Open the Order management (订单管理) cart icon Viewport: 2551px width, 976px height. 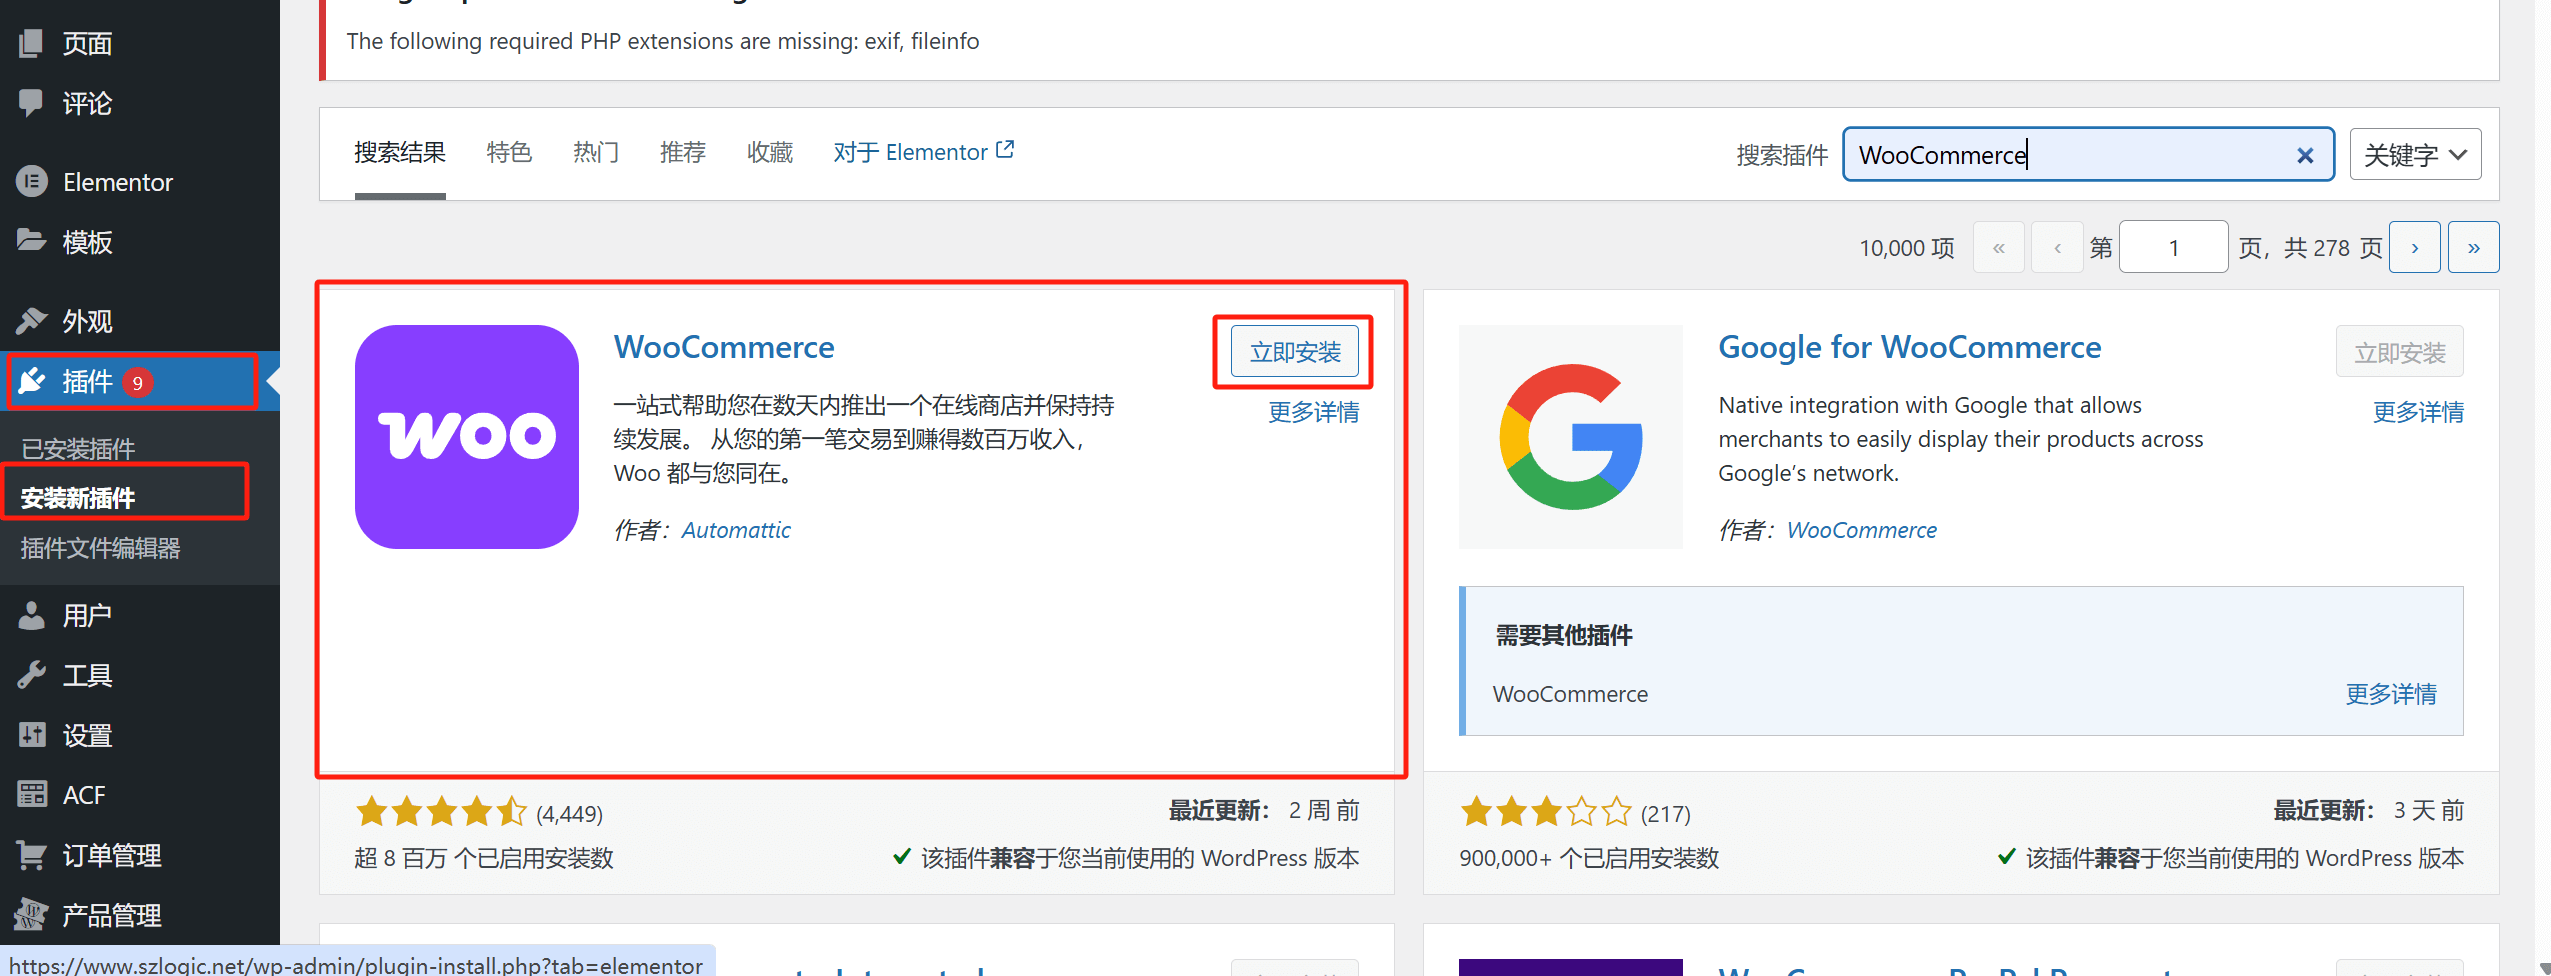[x=31, y=855]
